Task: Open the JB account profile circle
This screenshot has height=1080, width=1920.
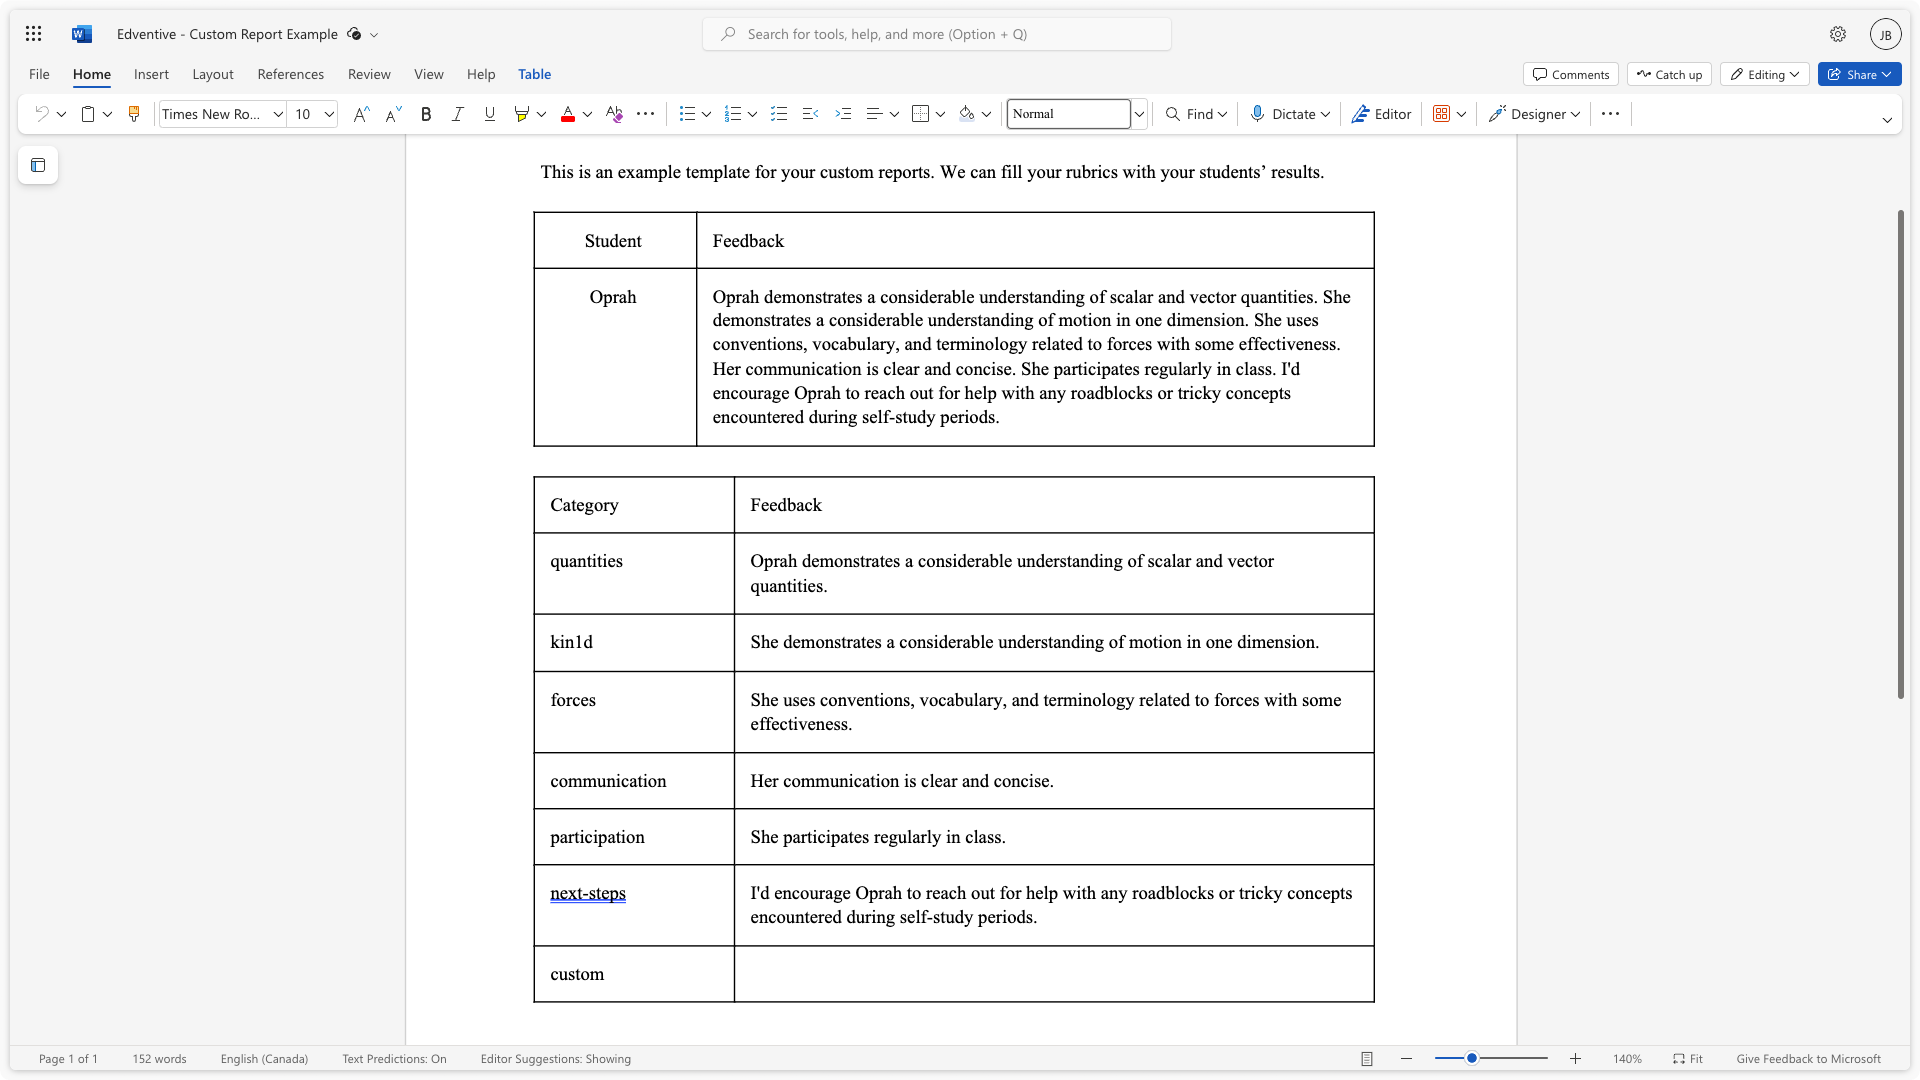Action: (1885, 34)
